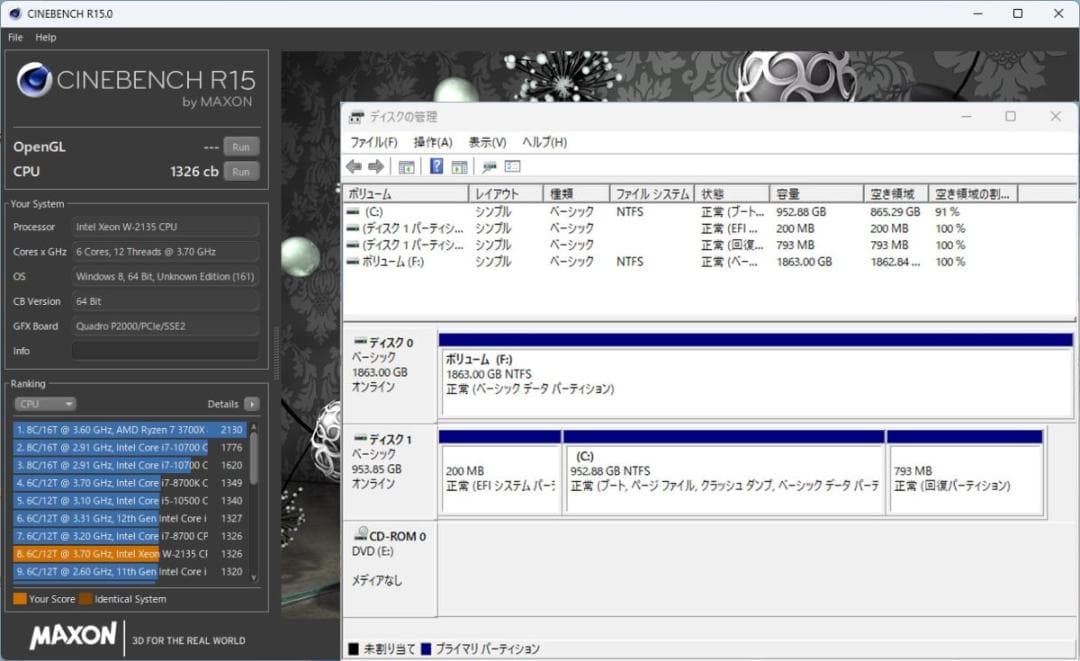Click the CINEBENCH R15 logo icon
Image resolution: width=1080 pixels, height=661 pixels.
(x=34, y=80)
